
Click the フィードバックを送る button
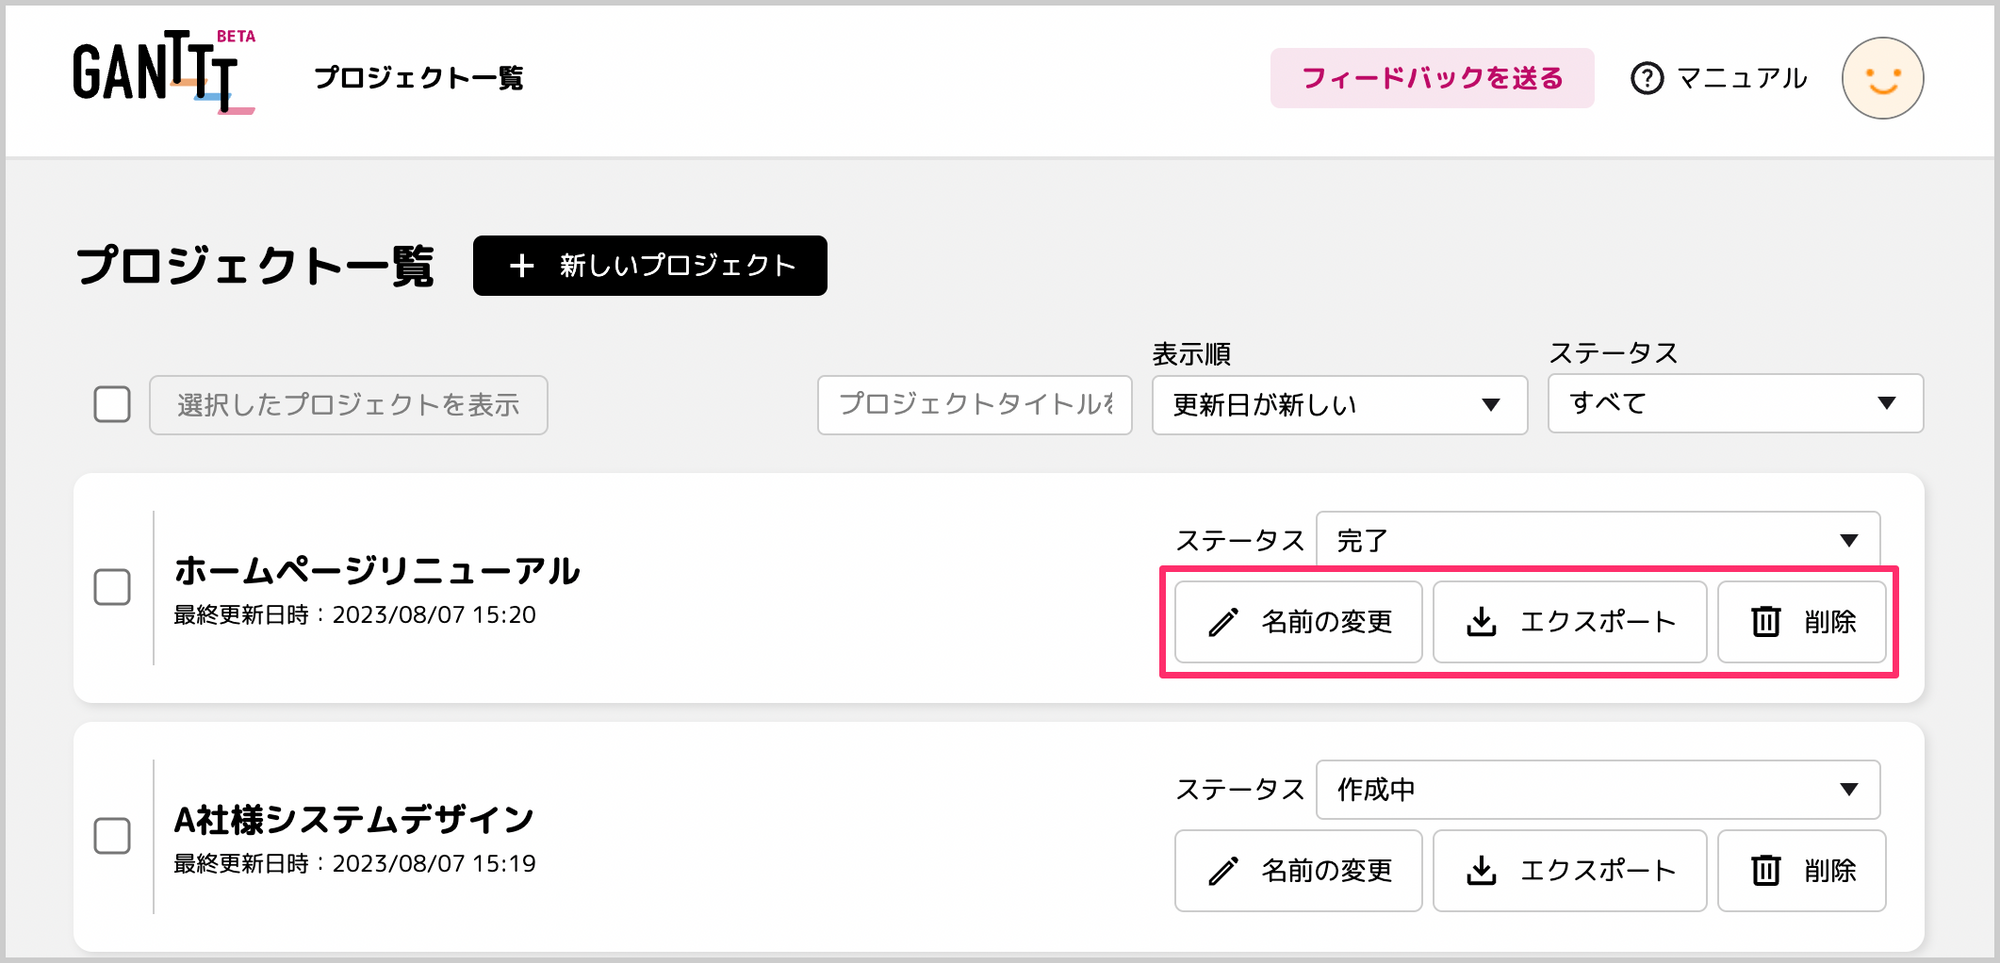(x=1432, y=78)
